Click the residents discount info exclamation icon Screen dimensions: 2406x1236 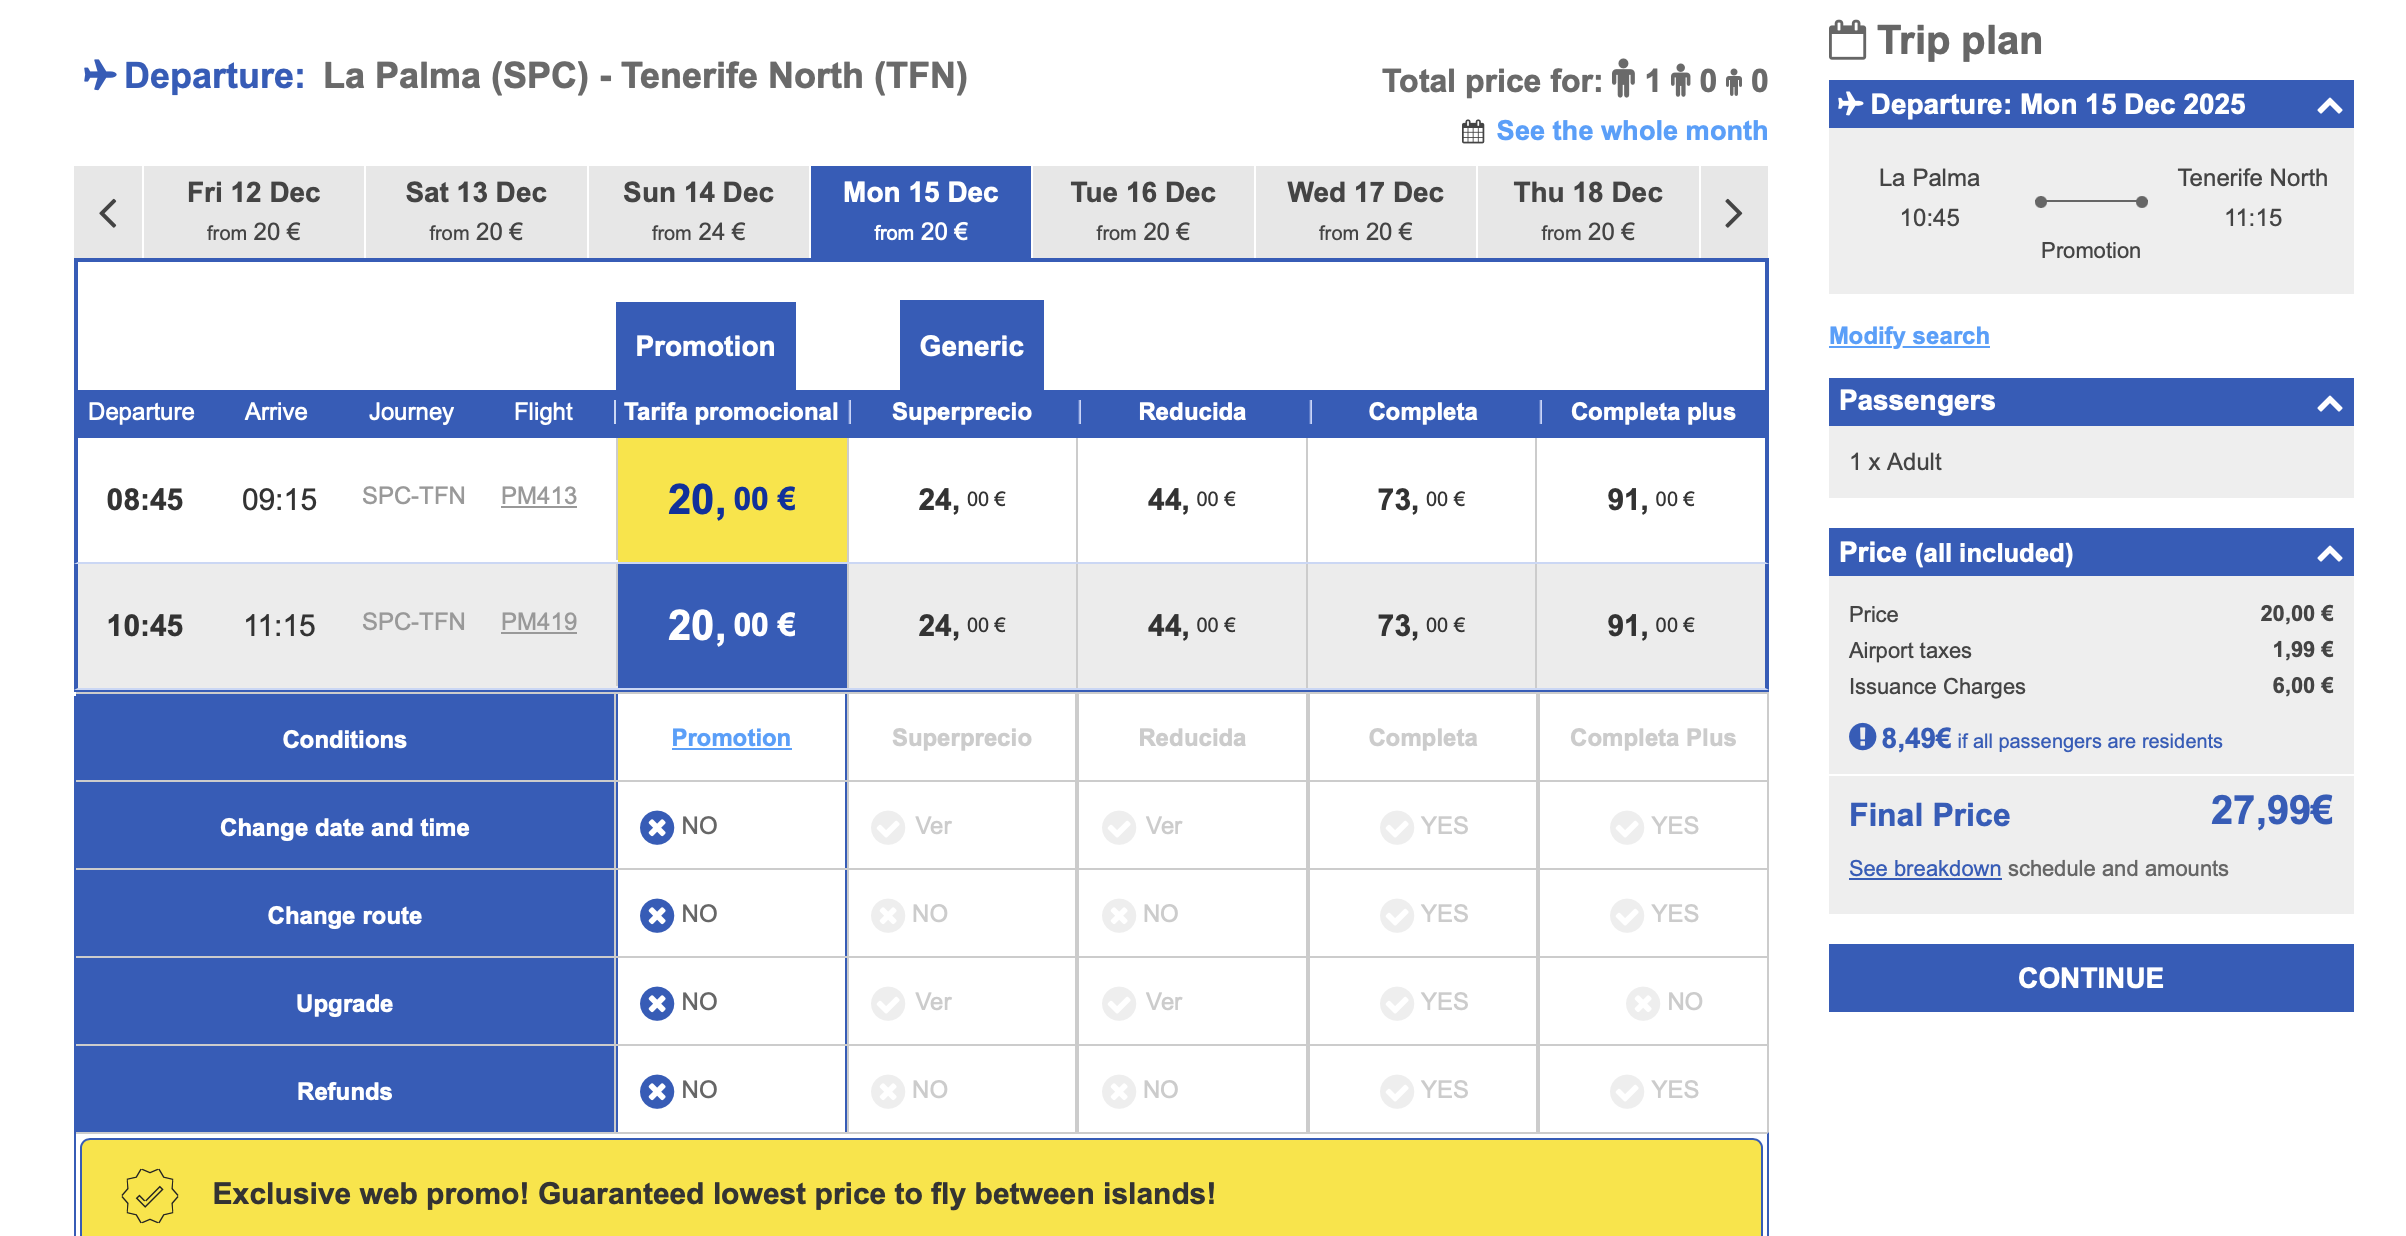tap(1861, 737)
